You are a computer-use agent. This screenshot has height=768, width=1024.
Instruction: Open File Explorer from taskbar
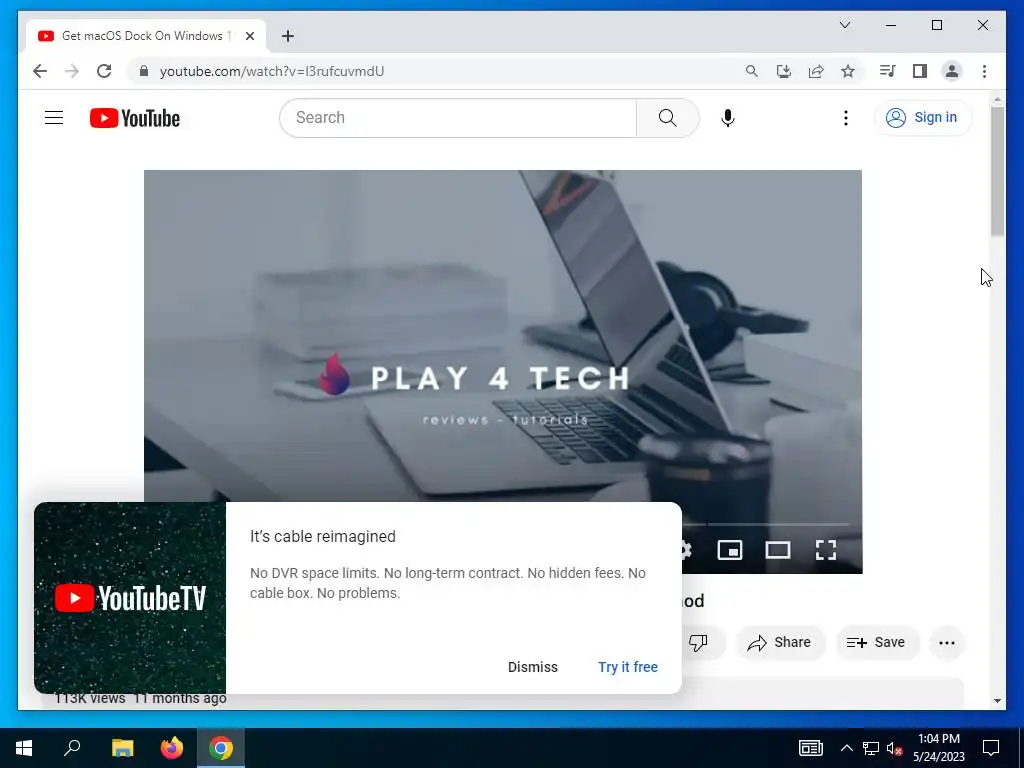coord(122,748)
